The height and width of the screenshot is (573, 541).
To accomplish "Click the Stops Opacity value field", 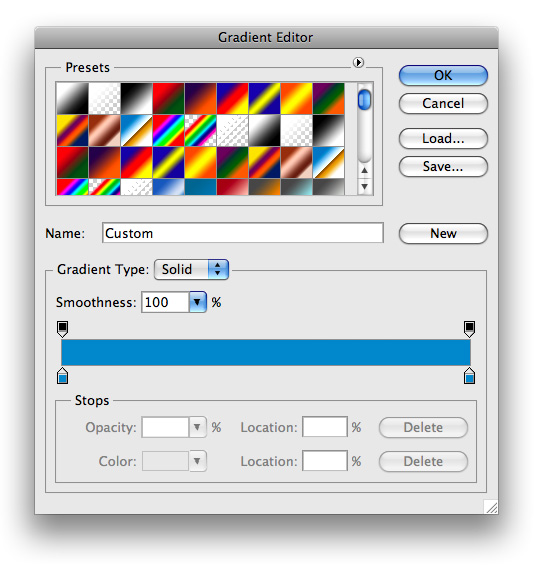I will coord(165,427).
